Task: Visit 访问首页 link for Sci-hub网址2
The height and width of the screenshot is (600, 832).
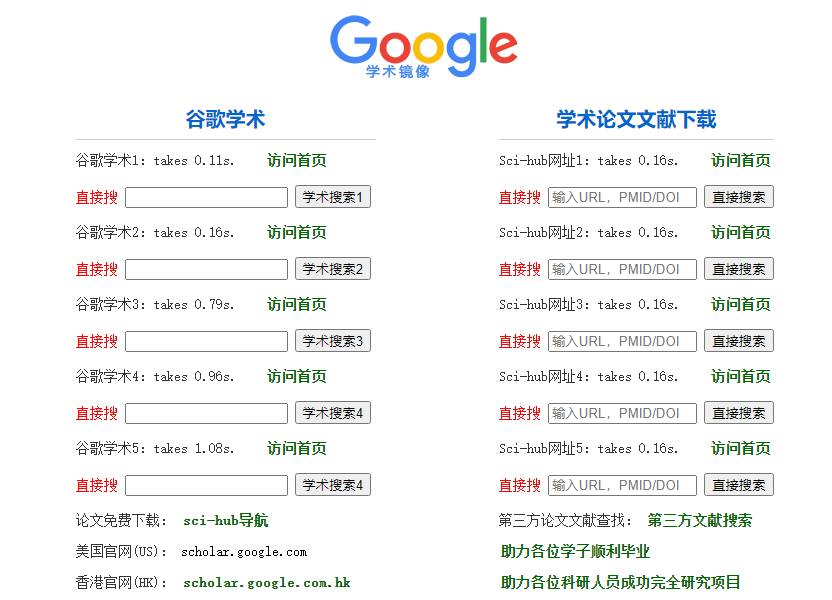Action: [x=741, y=232]
